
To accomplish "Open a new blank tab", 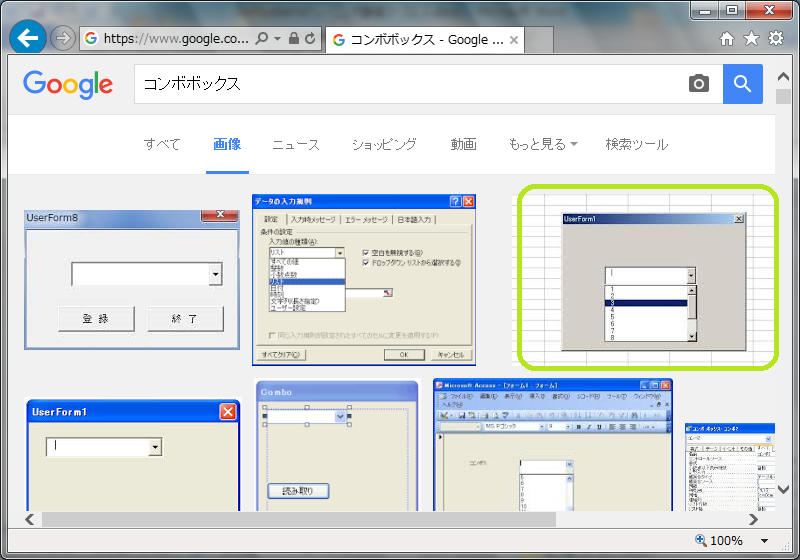I will (539, 40).
